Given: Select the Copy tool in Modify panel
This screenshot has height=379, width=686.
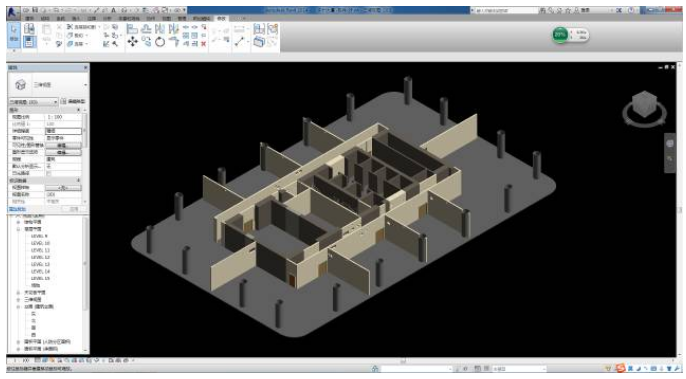Looking at the screenshot, I should pyautogui.click(x=146, y=42).
